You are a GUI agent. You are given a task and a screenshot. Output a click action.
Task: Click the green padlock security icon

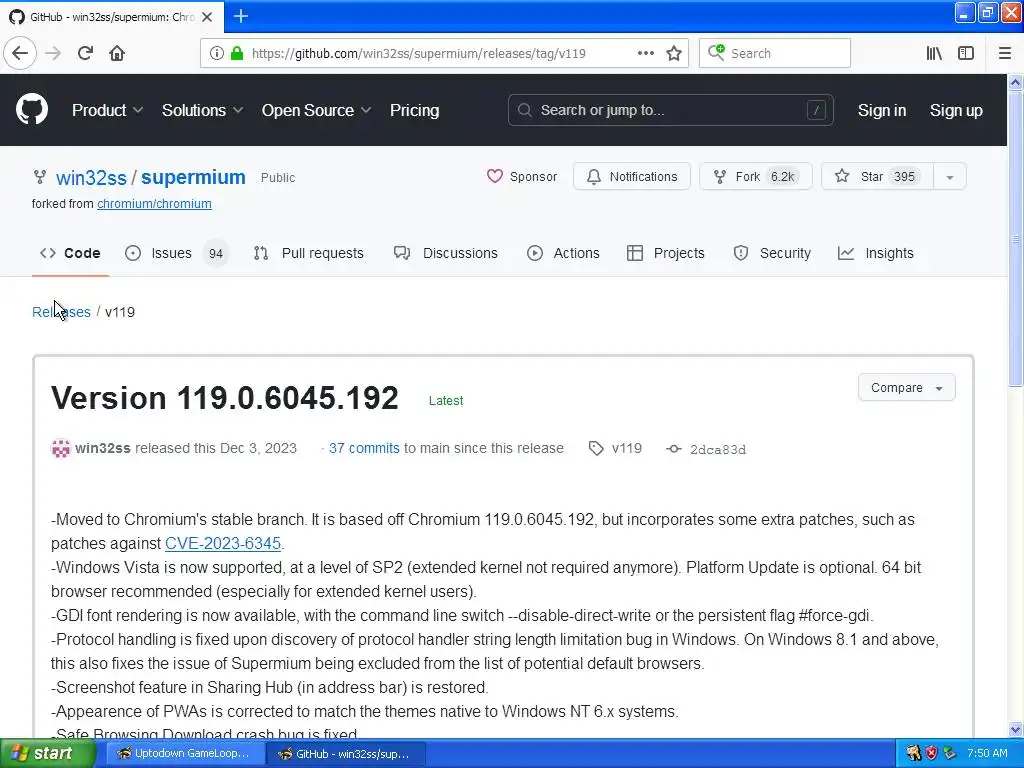(236, 53)
